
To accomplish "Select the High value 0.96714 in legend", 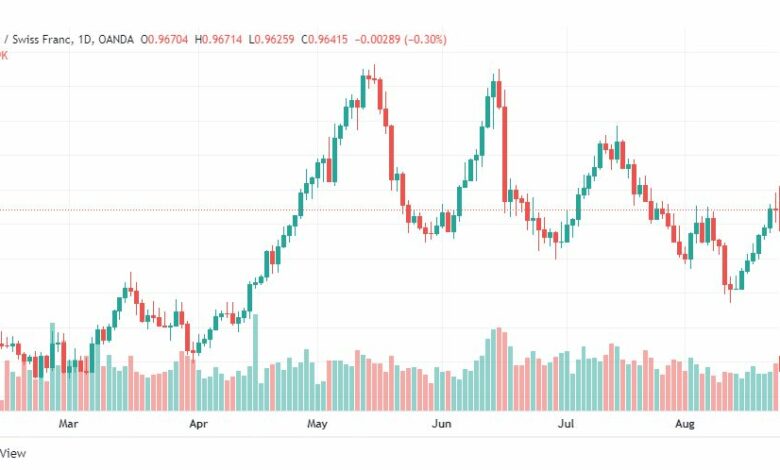I will coord(222,39).
